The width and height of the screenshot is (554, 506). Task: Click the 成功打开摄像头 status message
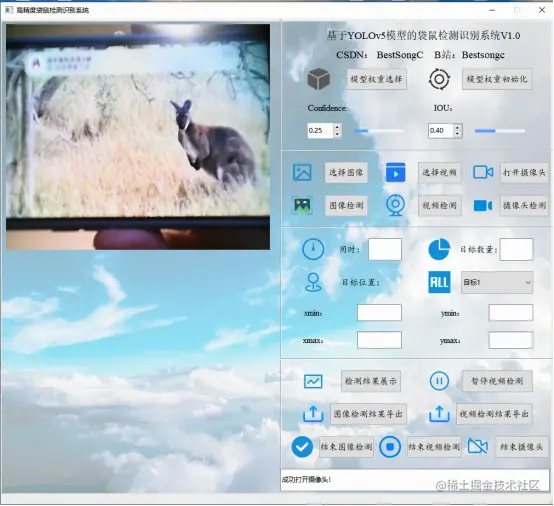coord(306,479)
